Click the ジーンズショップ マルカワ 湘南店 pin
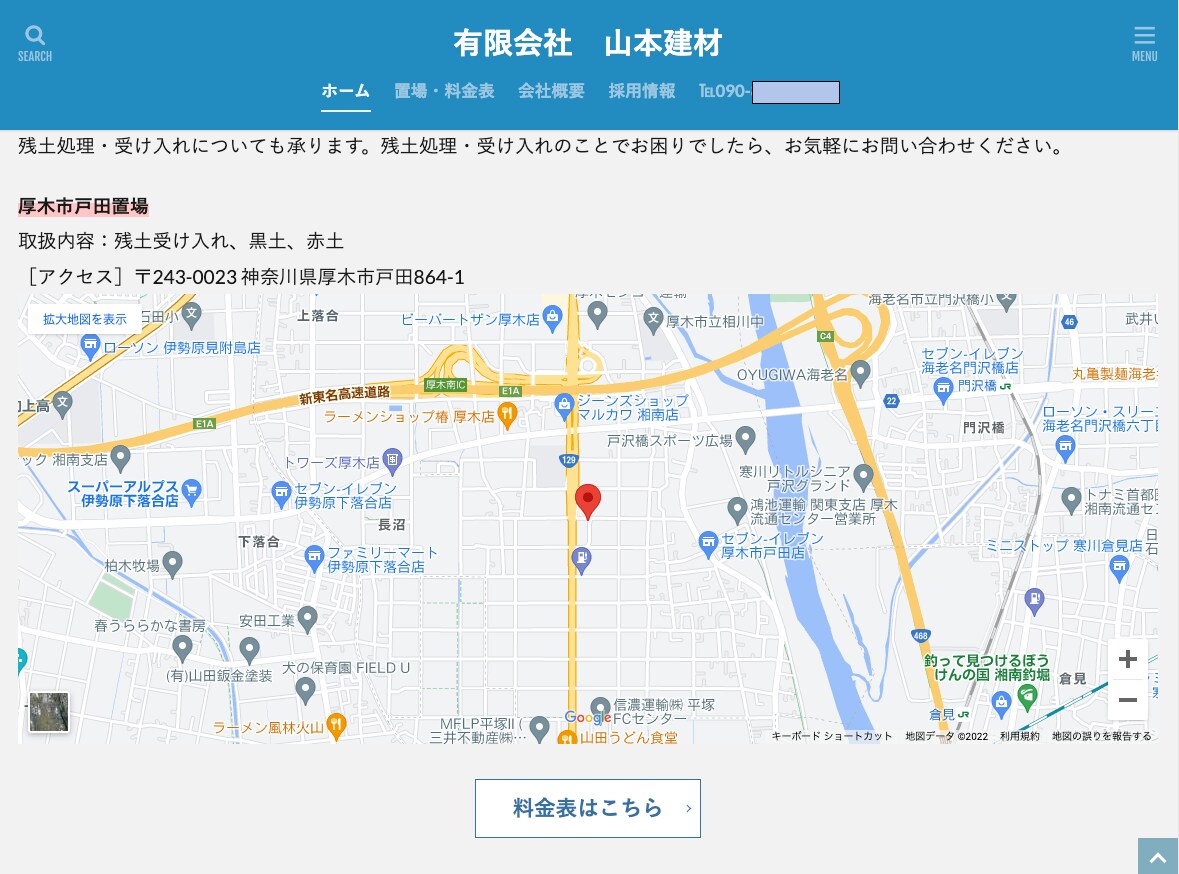This screenshot has height=874, width=1179. point(565,406)
